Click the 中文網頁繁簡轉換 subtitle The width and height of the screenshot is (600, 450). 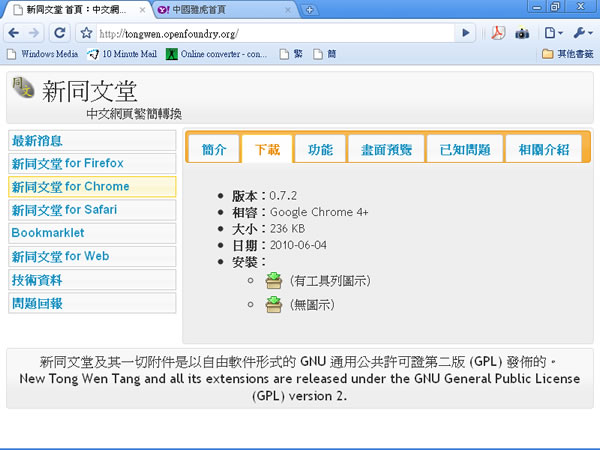[x=134, y=114]
